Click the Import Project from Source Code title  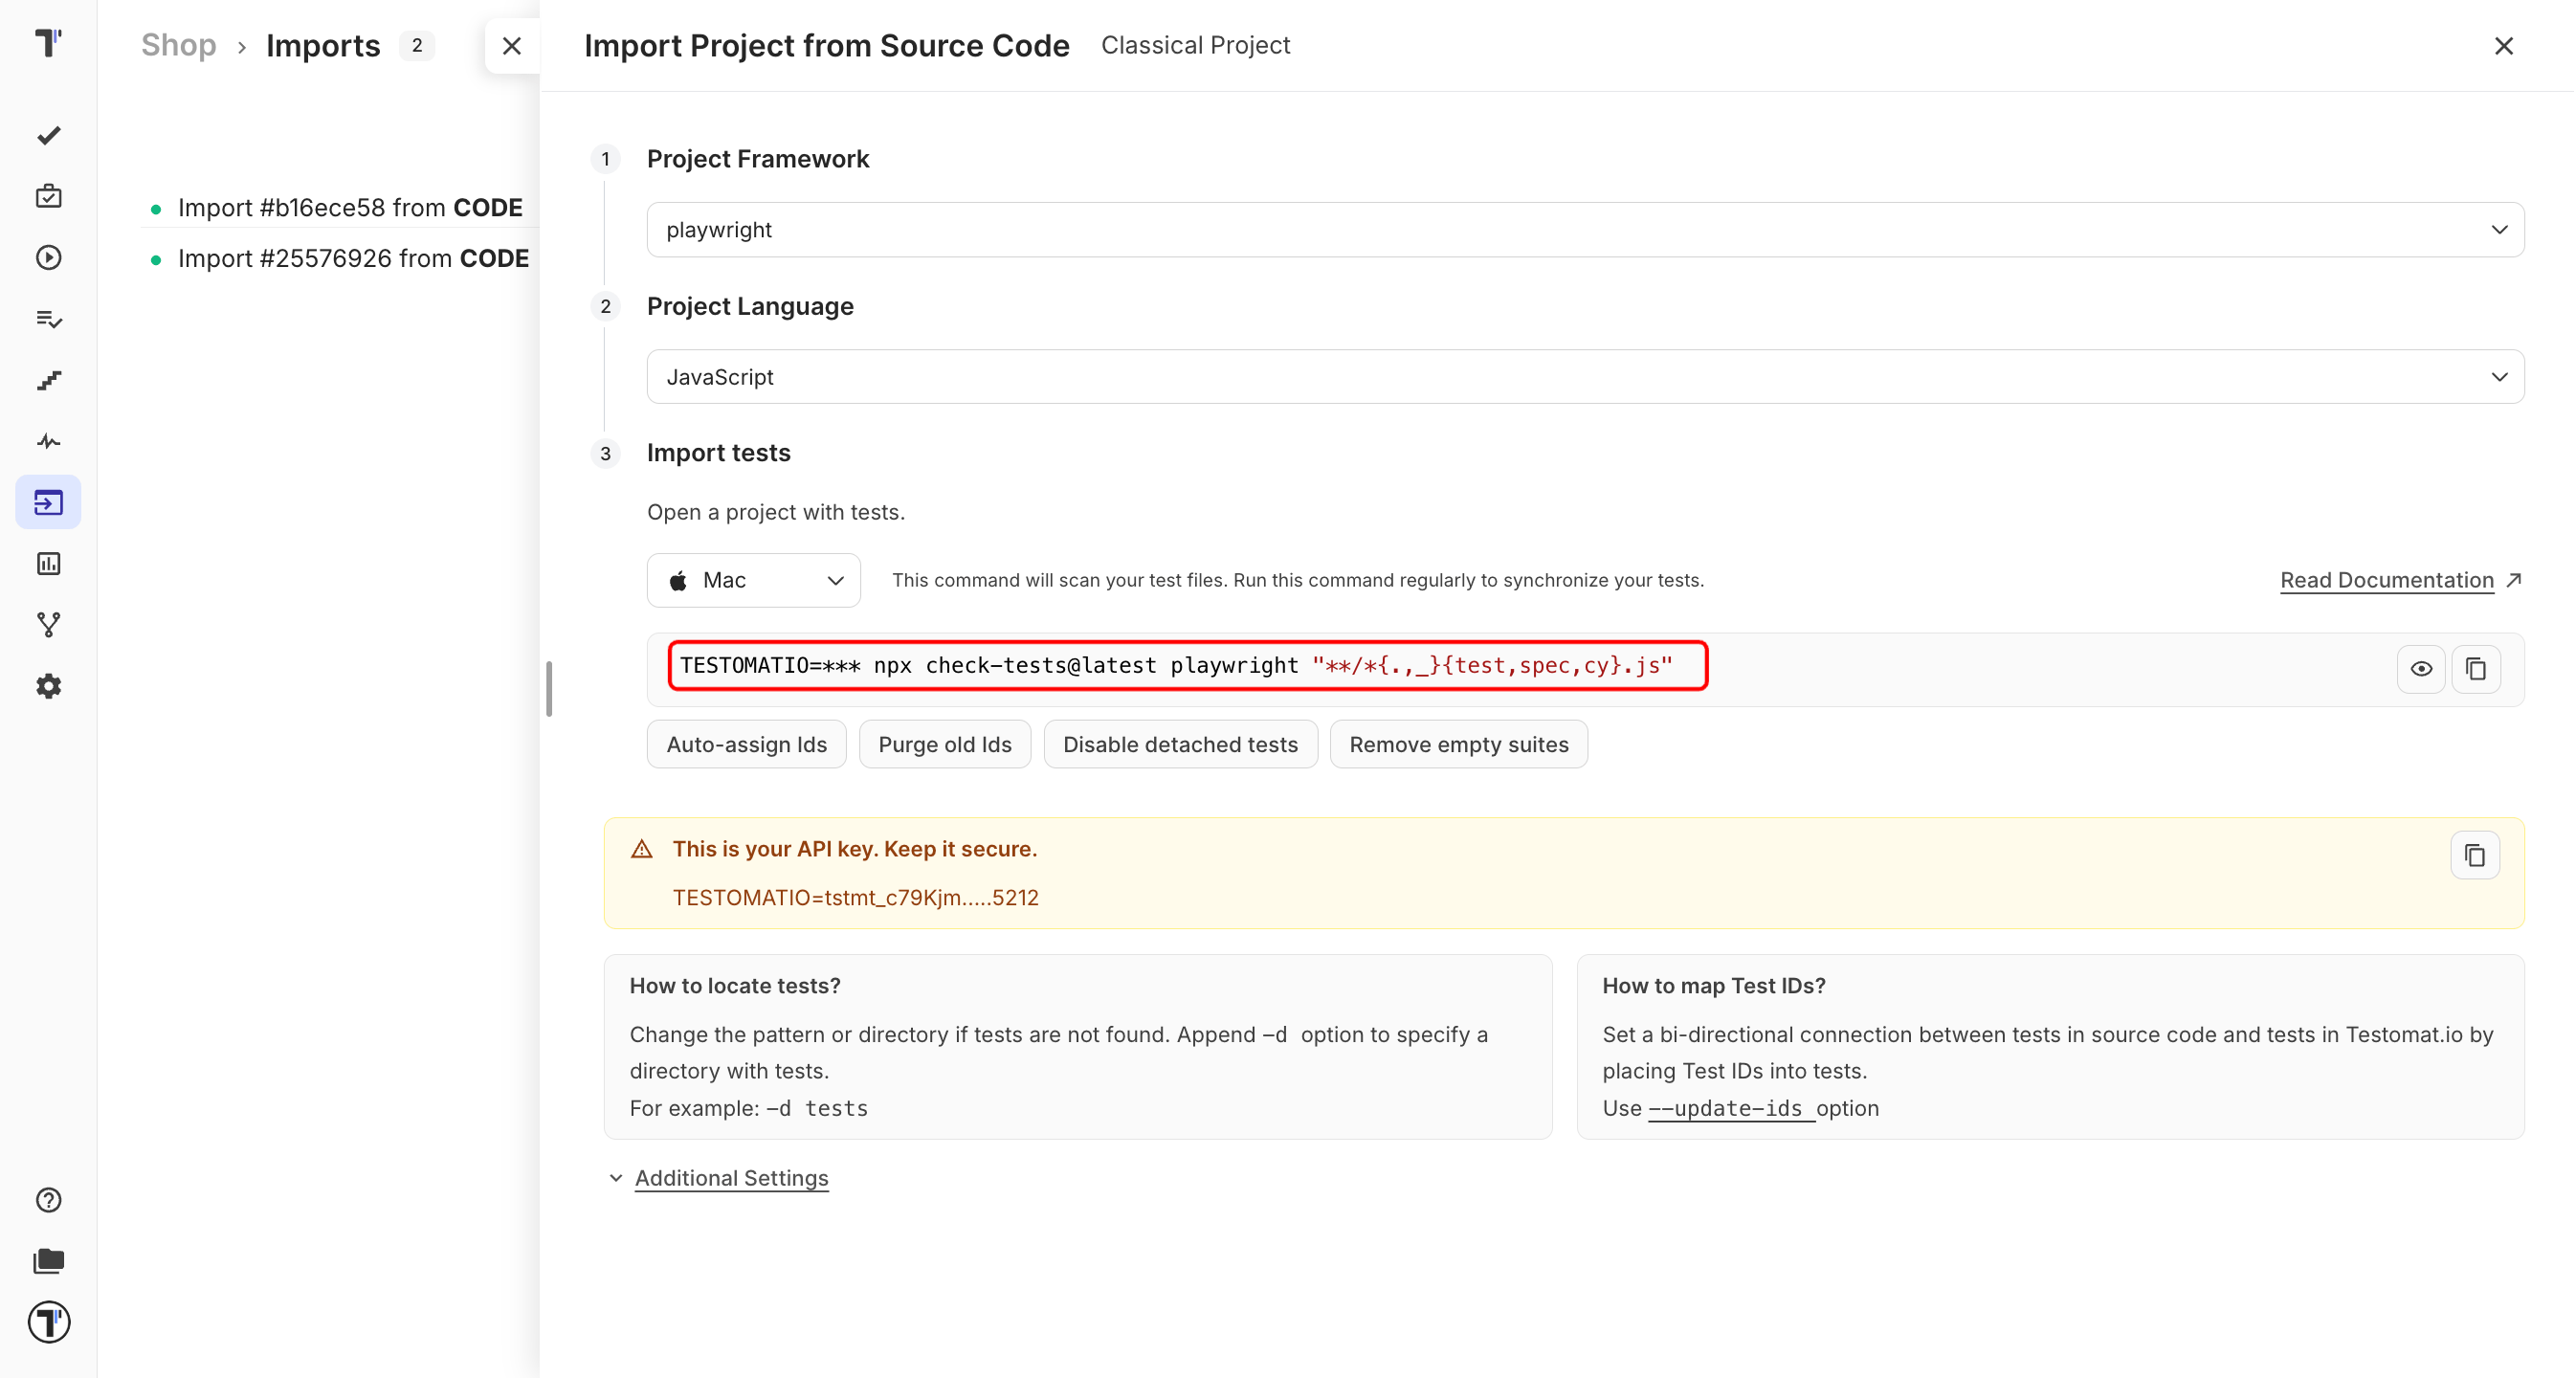click(827, 45)
